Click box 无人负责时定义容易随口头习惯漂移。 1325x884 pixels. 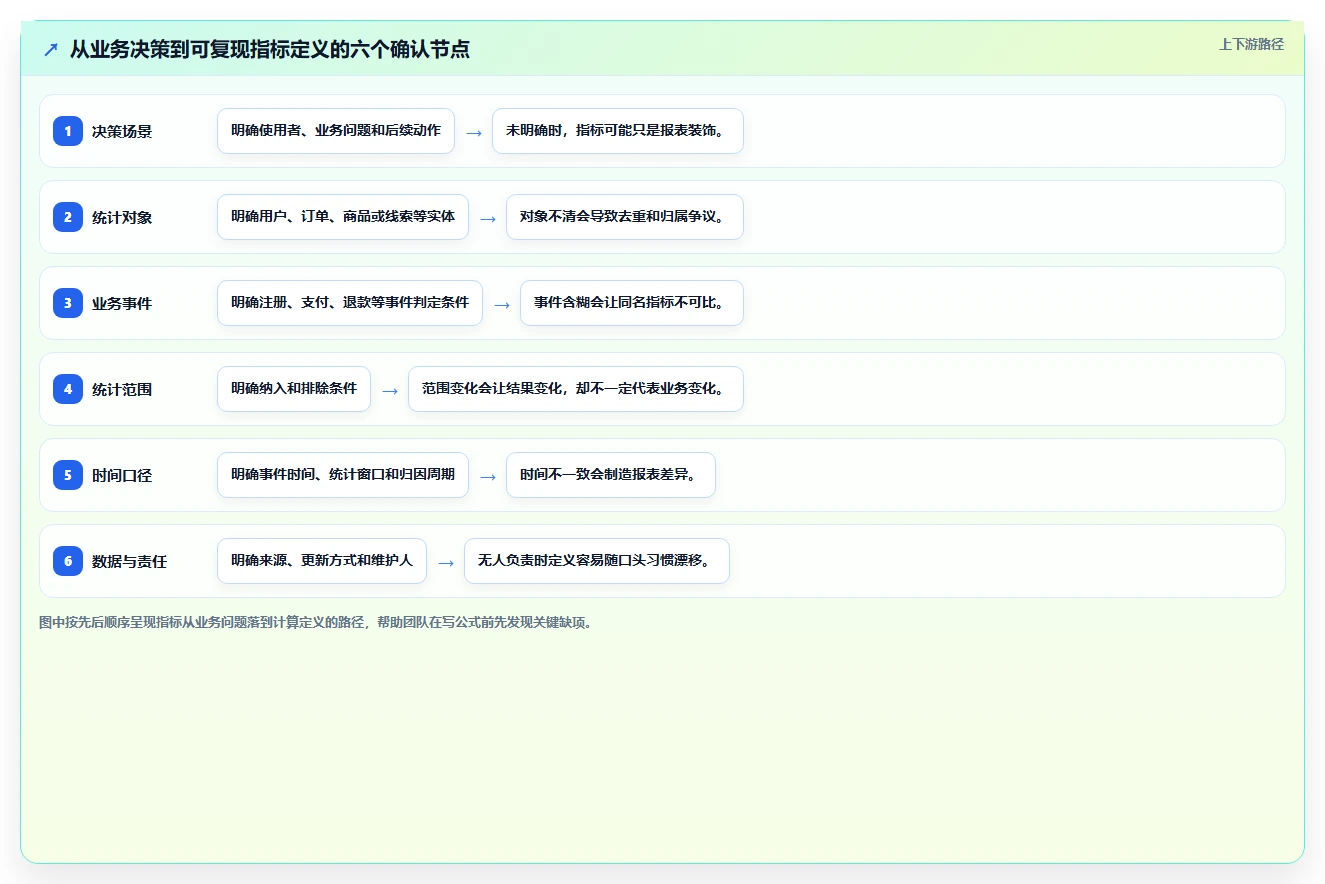pos(597,561)
